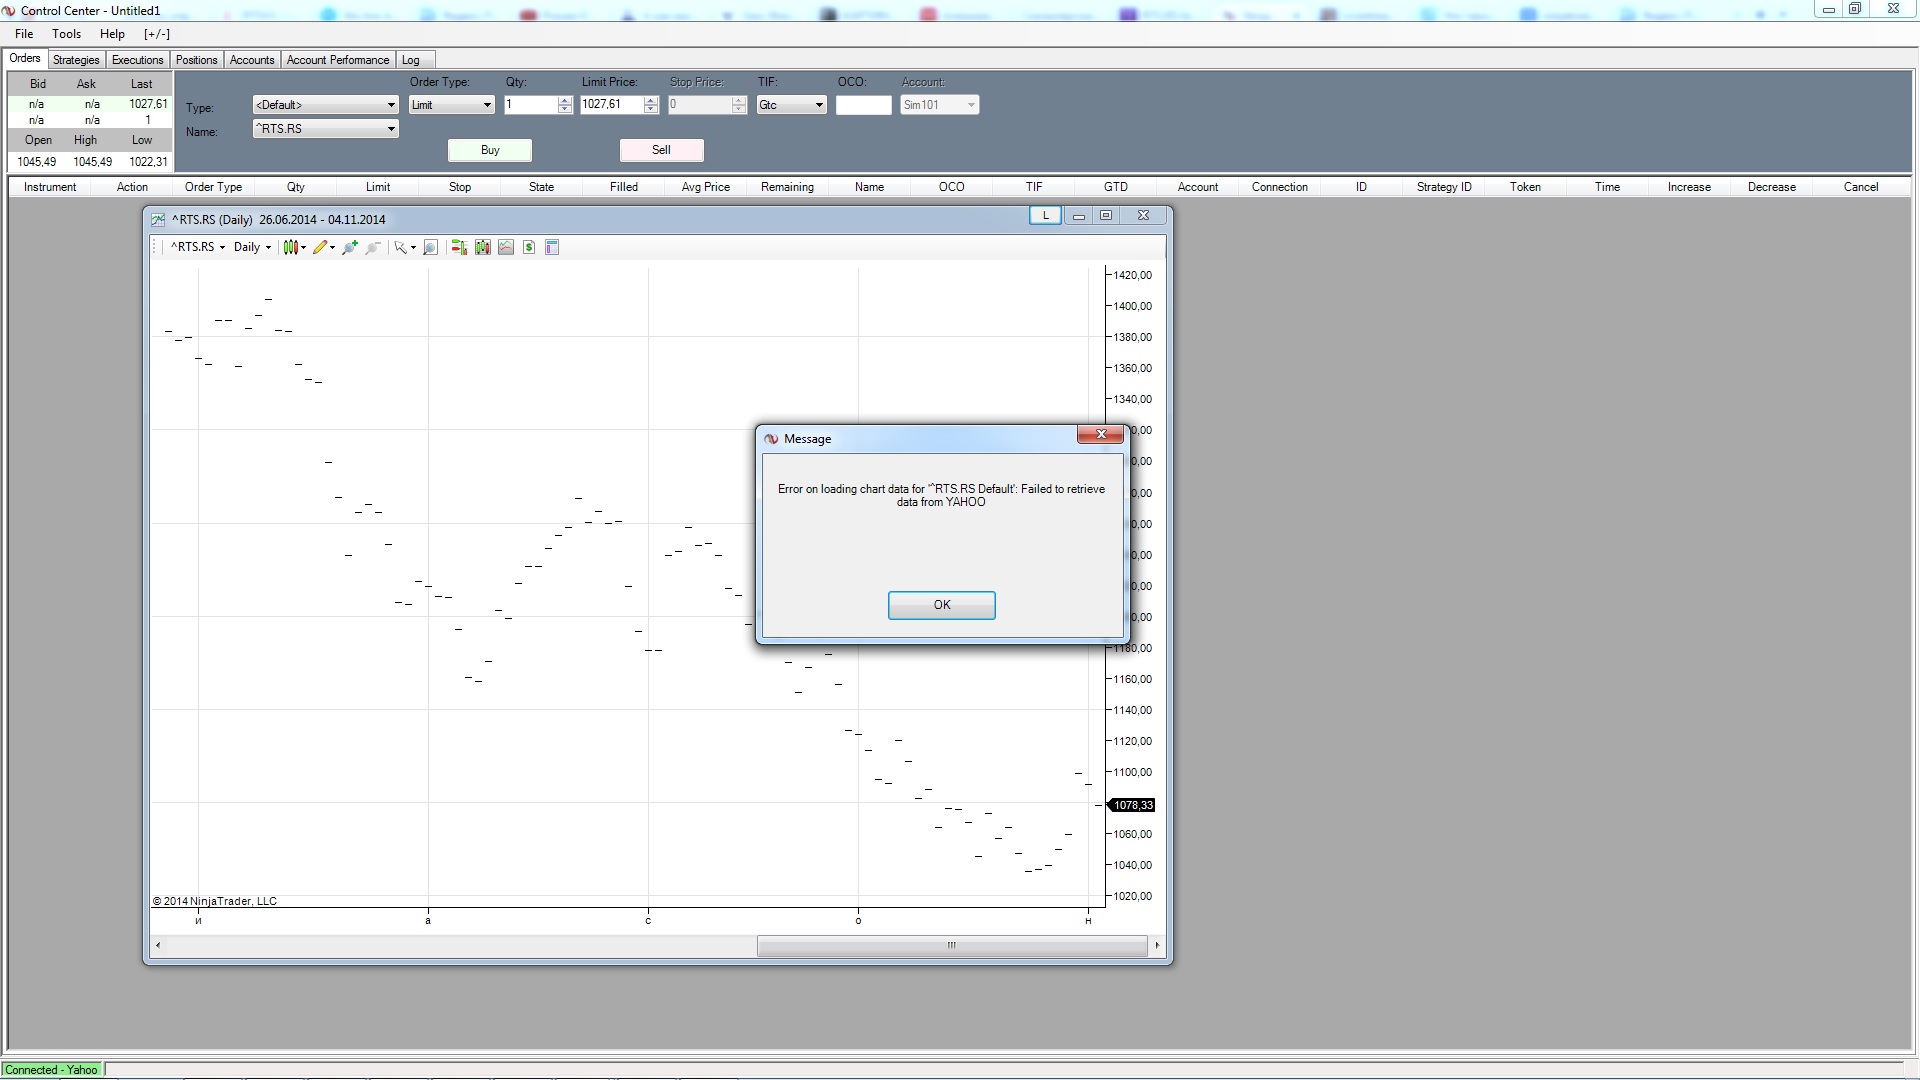
Task: Switch to the Executions tab
Action: (137, 60)
